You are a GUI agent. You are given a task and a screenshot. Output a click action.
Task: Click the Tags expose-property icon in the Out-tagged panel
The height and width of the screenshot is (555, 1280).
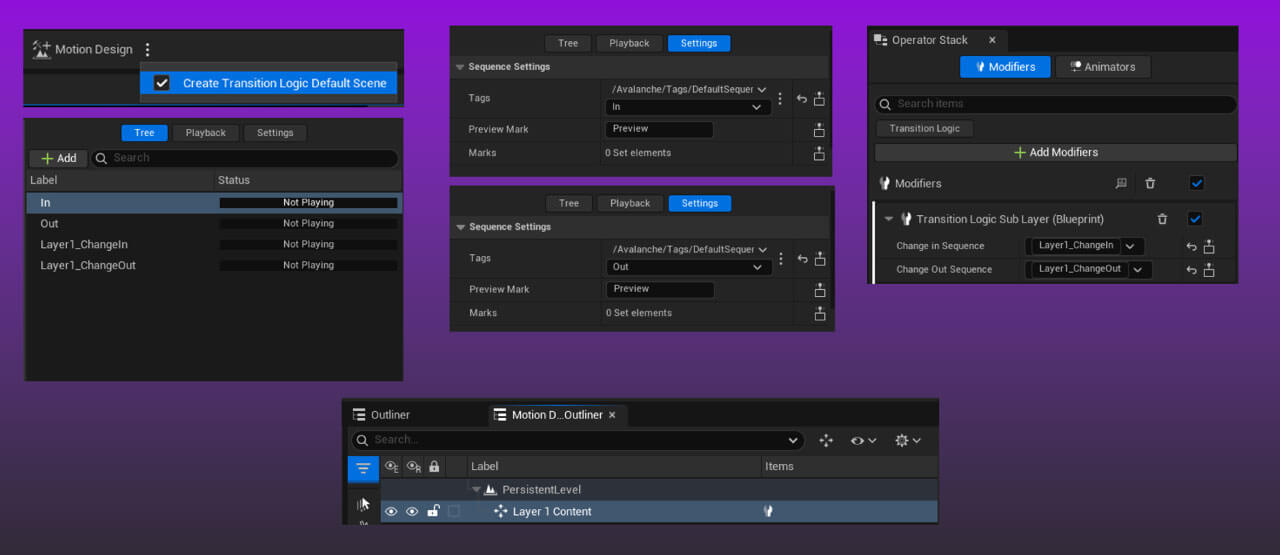coord(820,259)
